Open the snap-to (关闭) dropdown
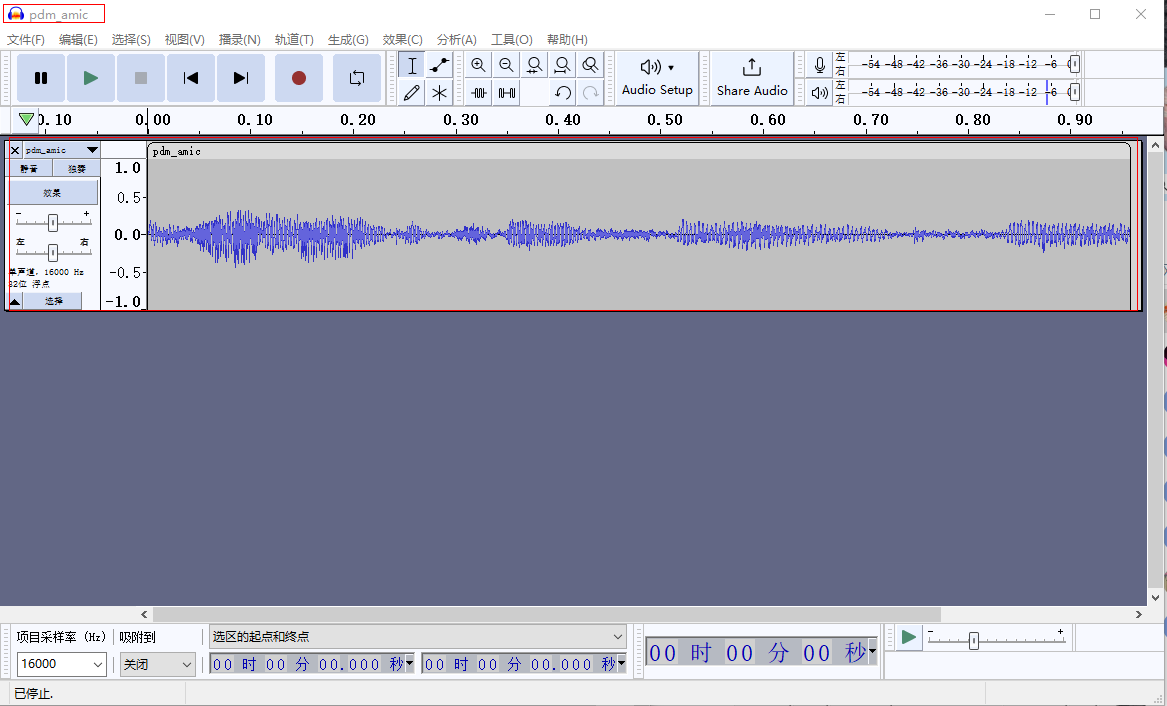This screenshot has height=706, width=1167. coord(186,664)
